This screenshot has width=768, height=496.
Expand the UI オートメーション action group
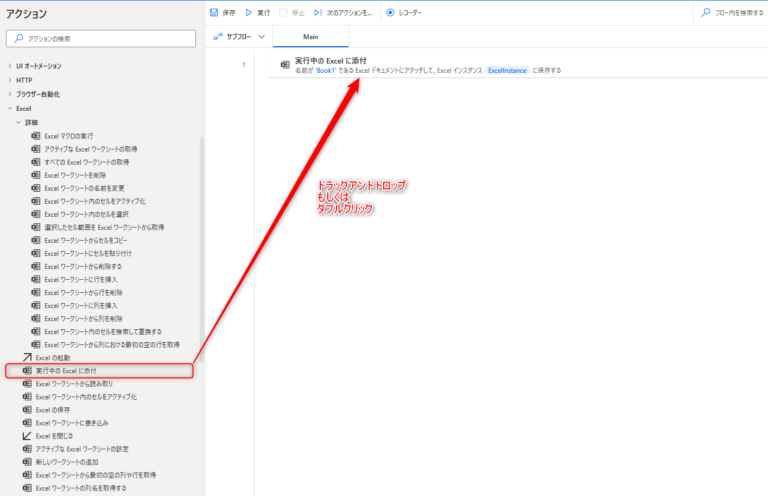tap(10, 66)
